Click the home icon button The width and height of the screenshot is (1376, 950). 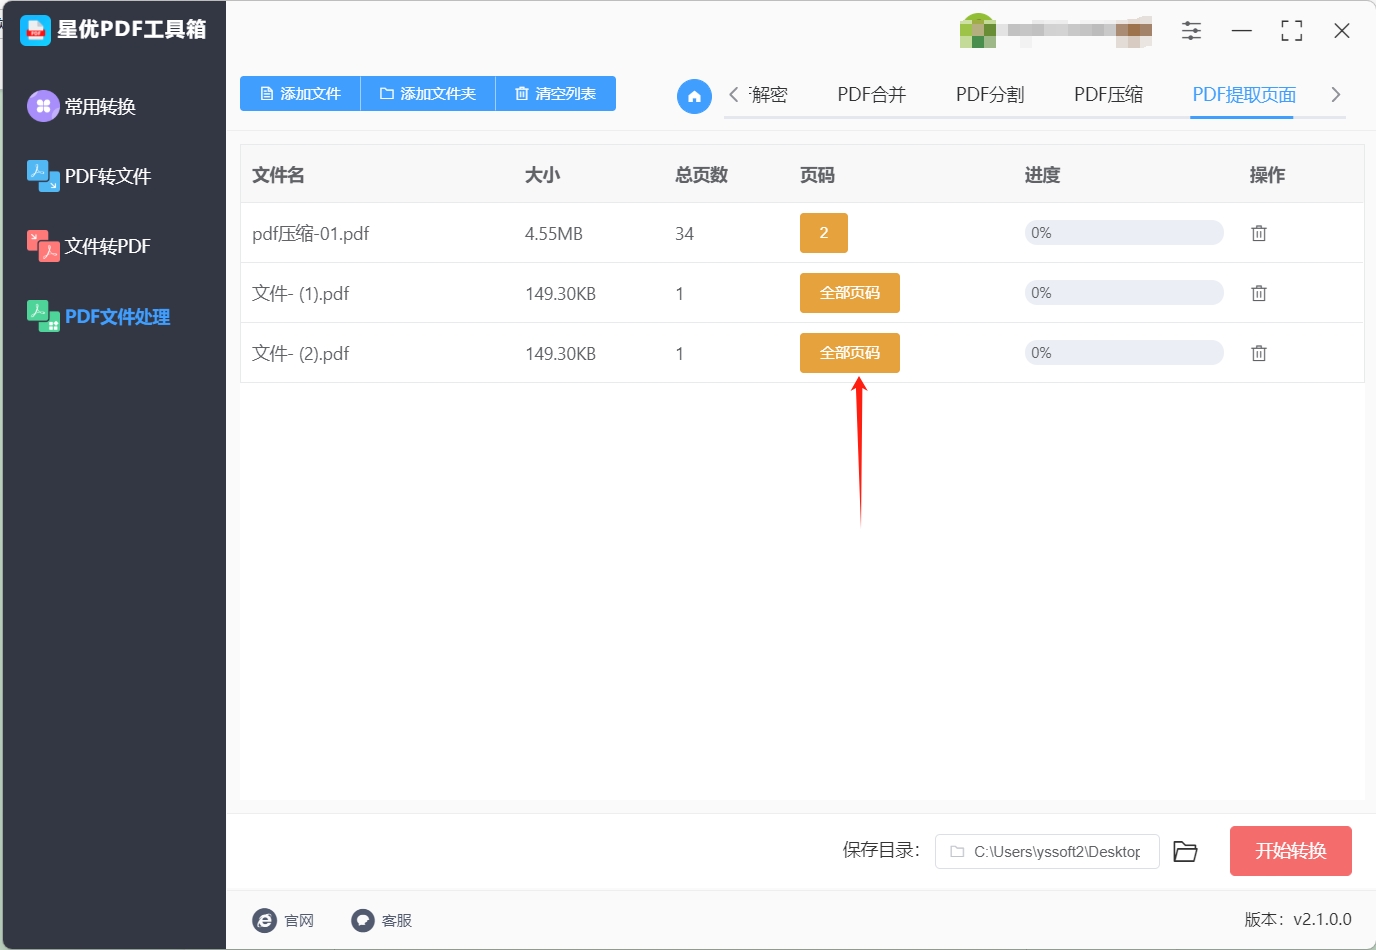[694, 96]
